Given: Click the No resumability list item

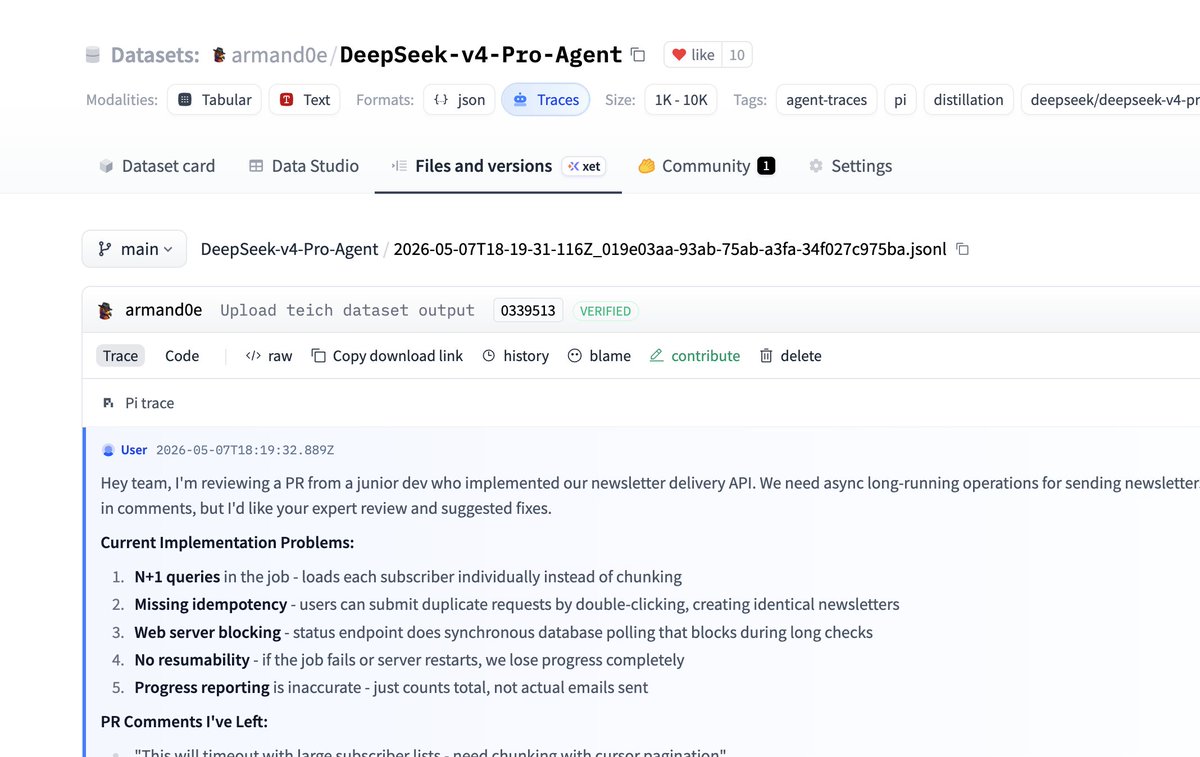Looking at the screenshot, I should (x=410, y=660).
